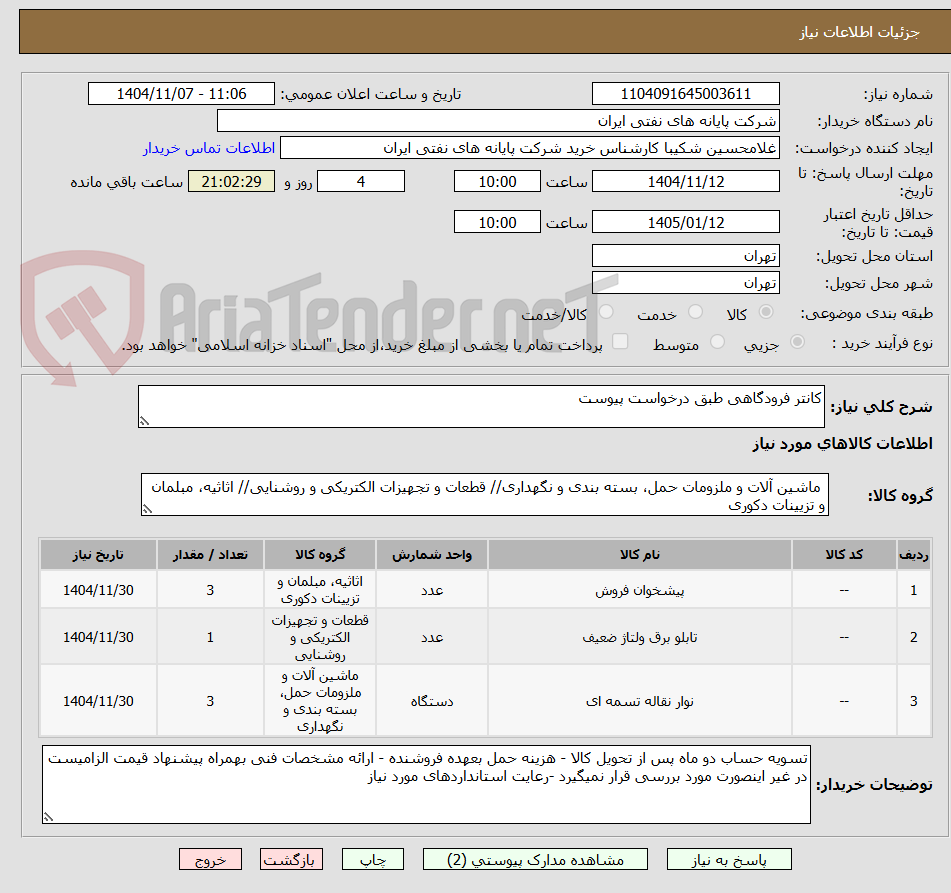Open 'اطلاعات تماس خریدار' link
The width and height of the screenshot is (951, 893).
tap(209, 148)
